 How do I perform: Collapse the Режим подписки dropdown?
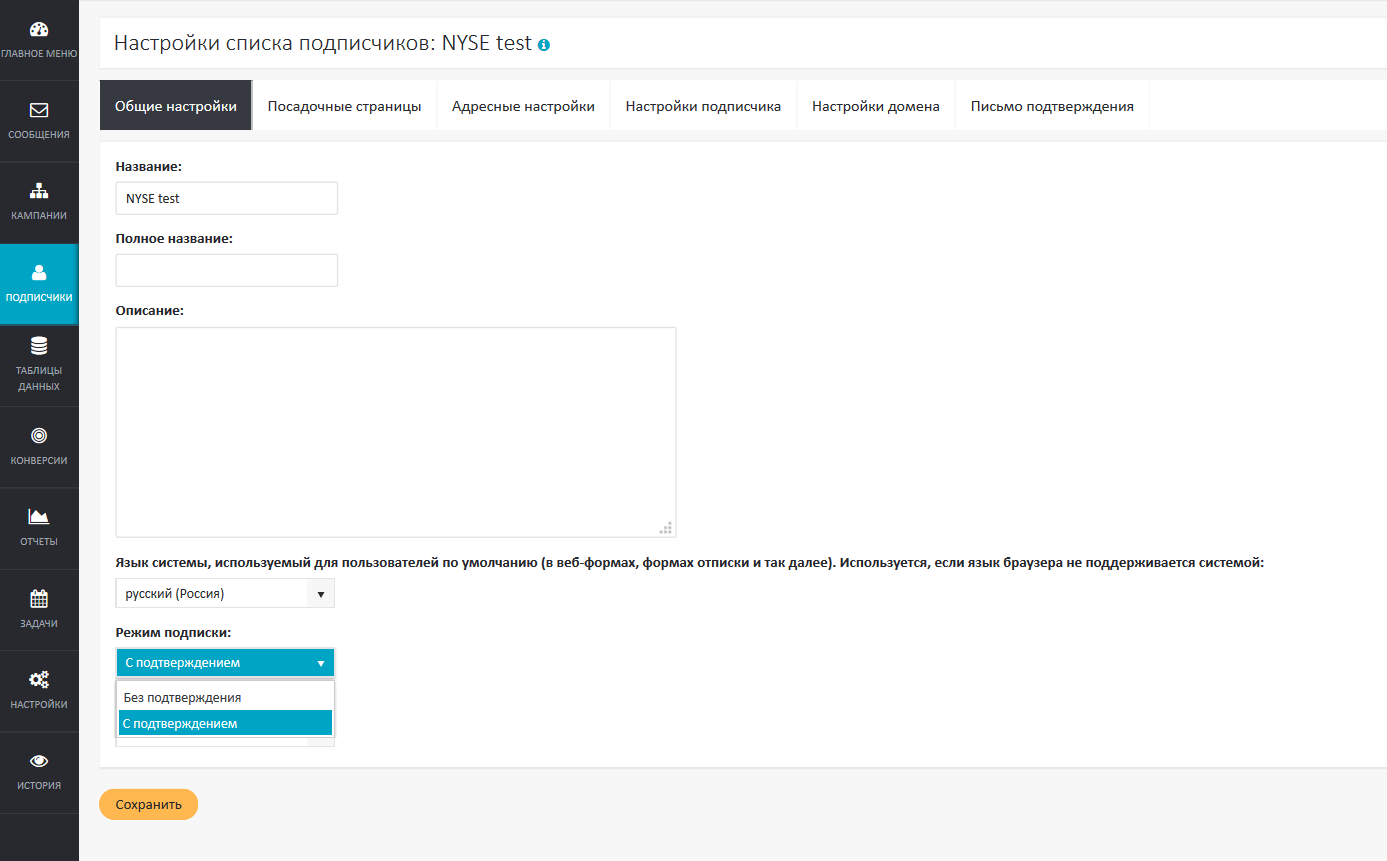tap(225, 663)
